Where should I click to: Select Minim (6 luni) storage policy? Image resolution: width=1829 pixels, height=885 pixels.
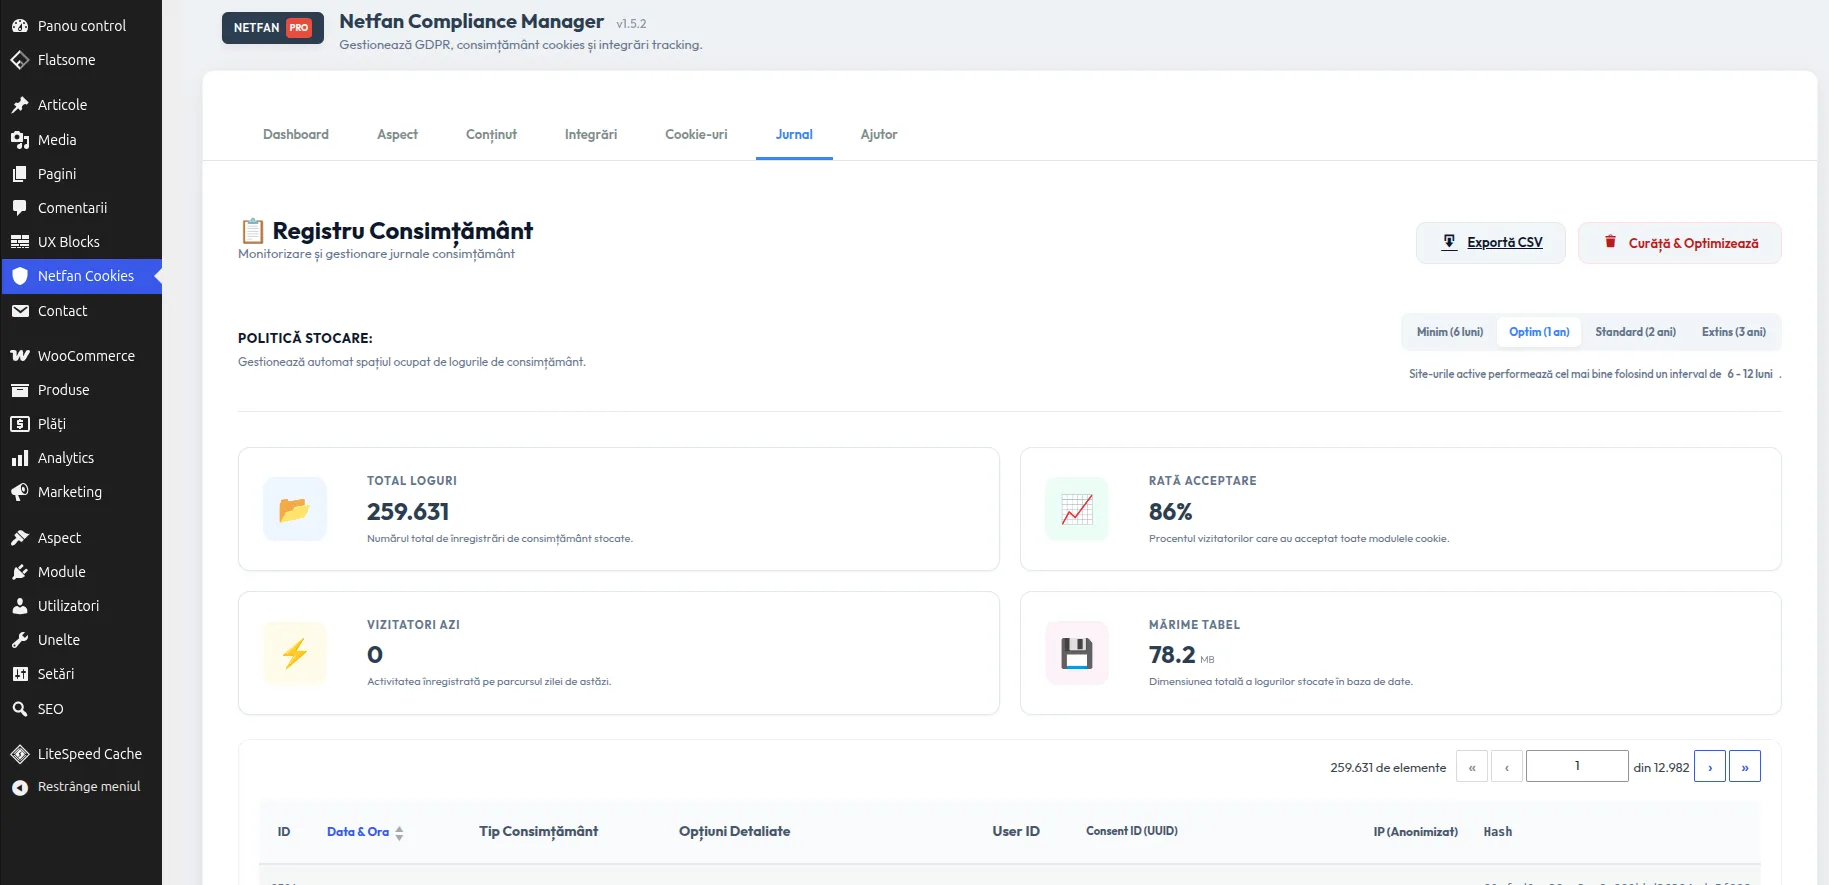coord(1450,332)
